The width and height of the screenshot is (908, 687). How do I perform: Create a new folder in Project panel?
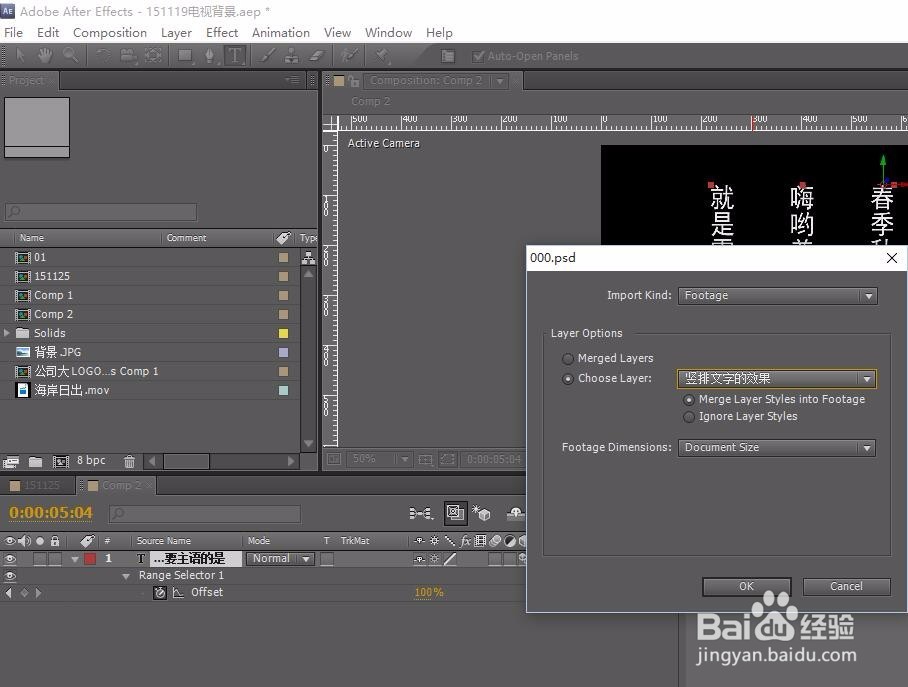click(36, 462)
